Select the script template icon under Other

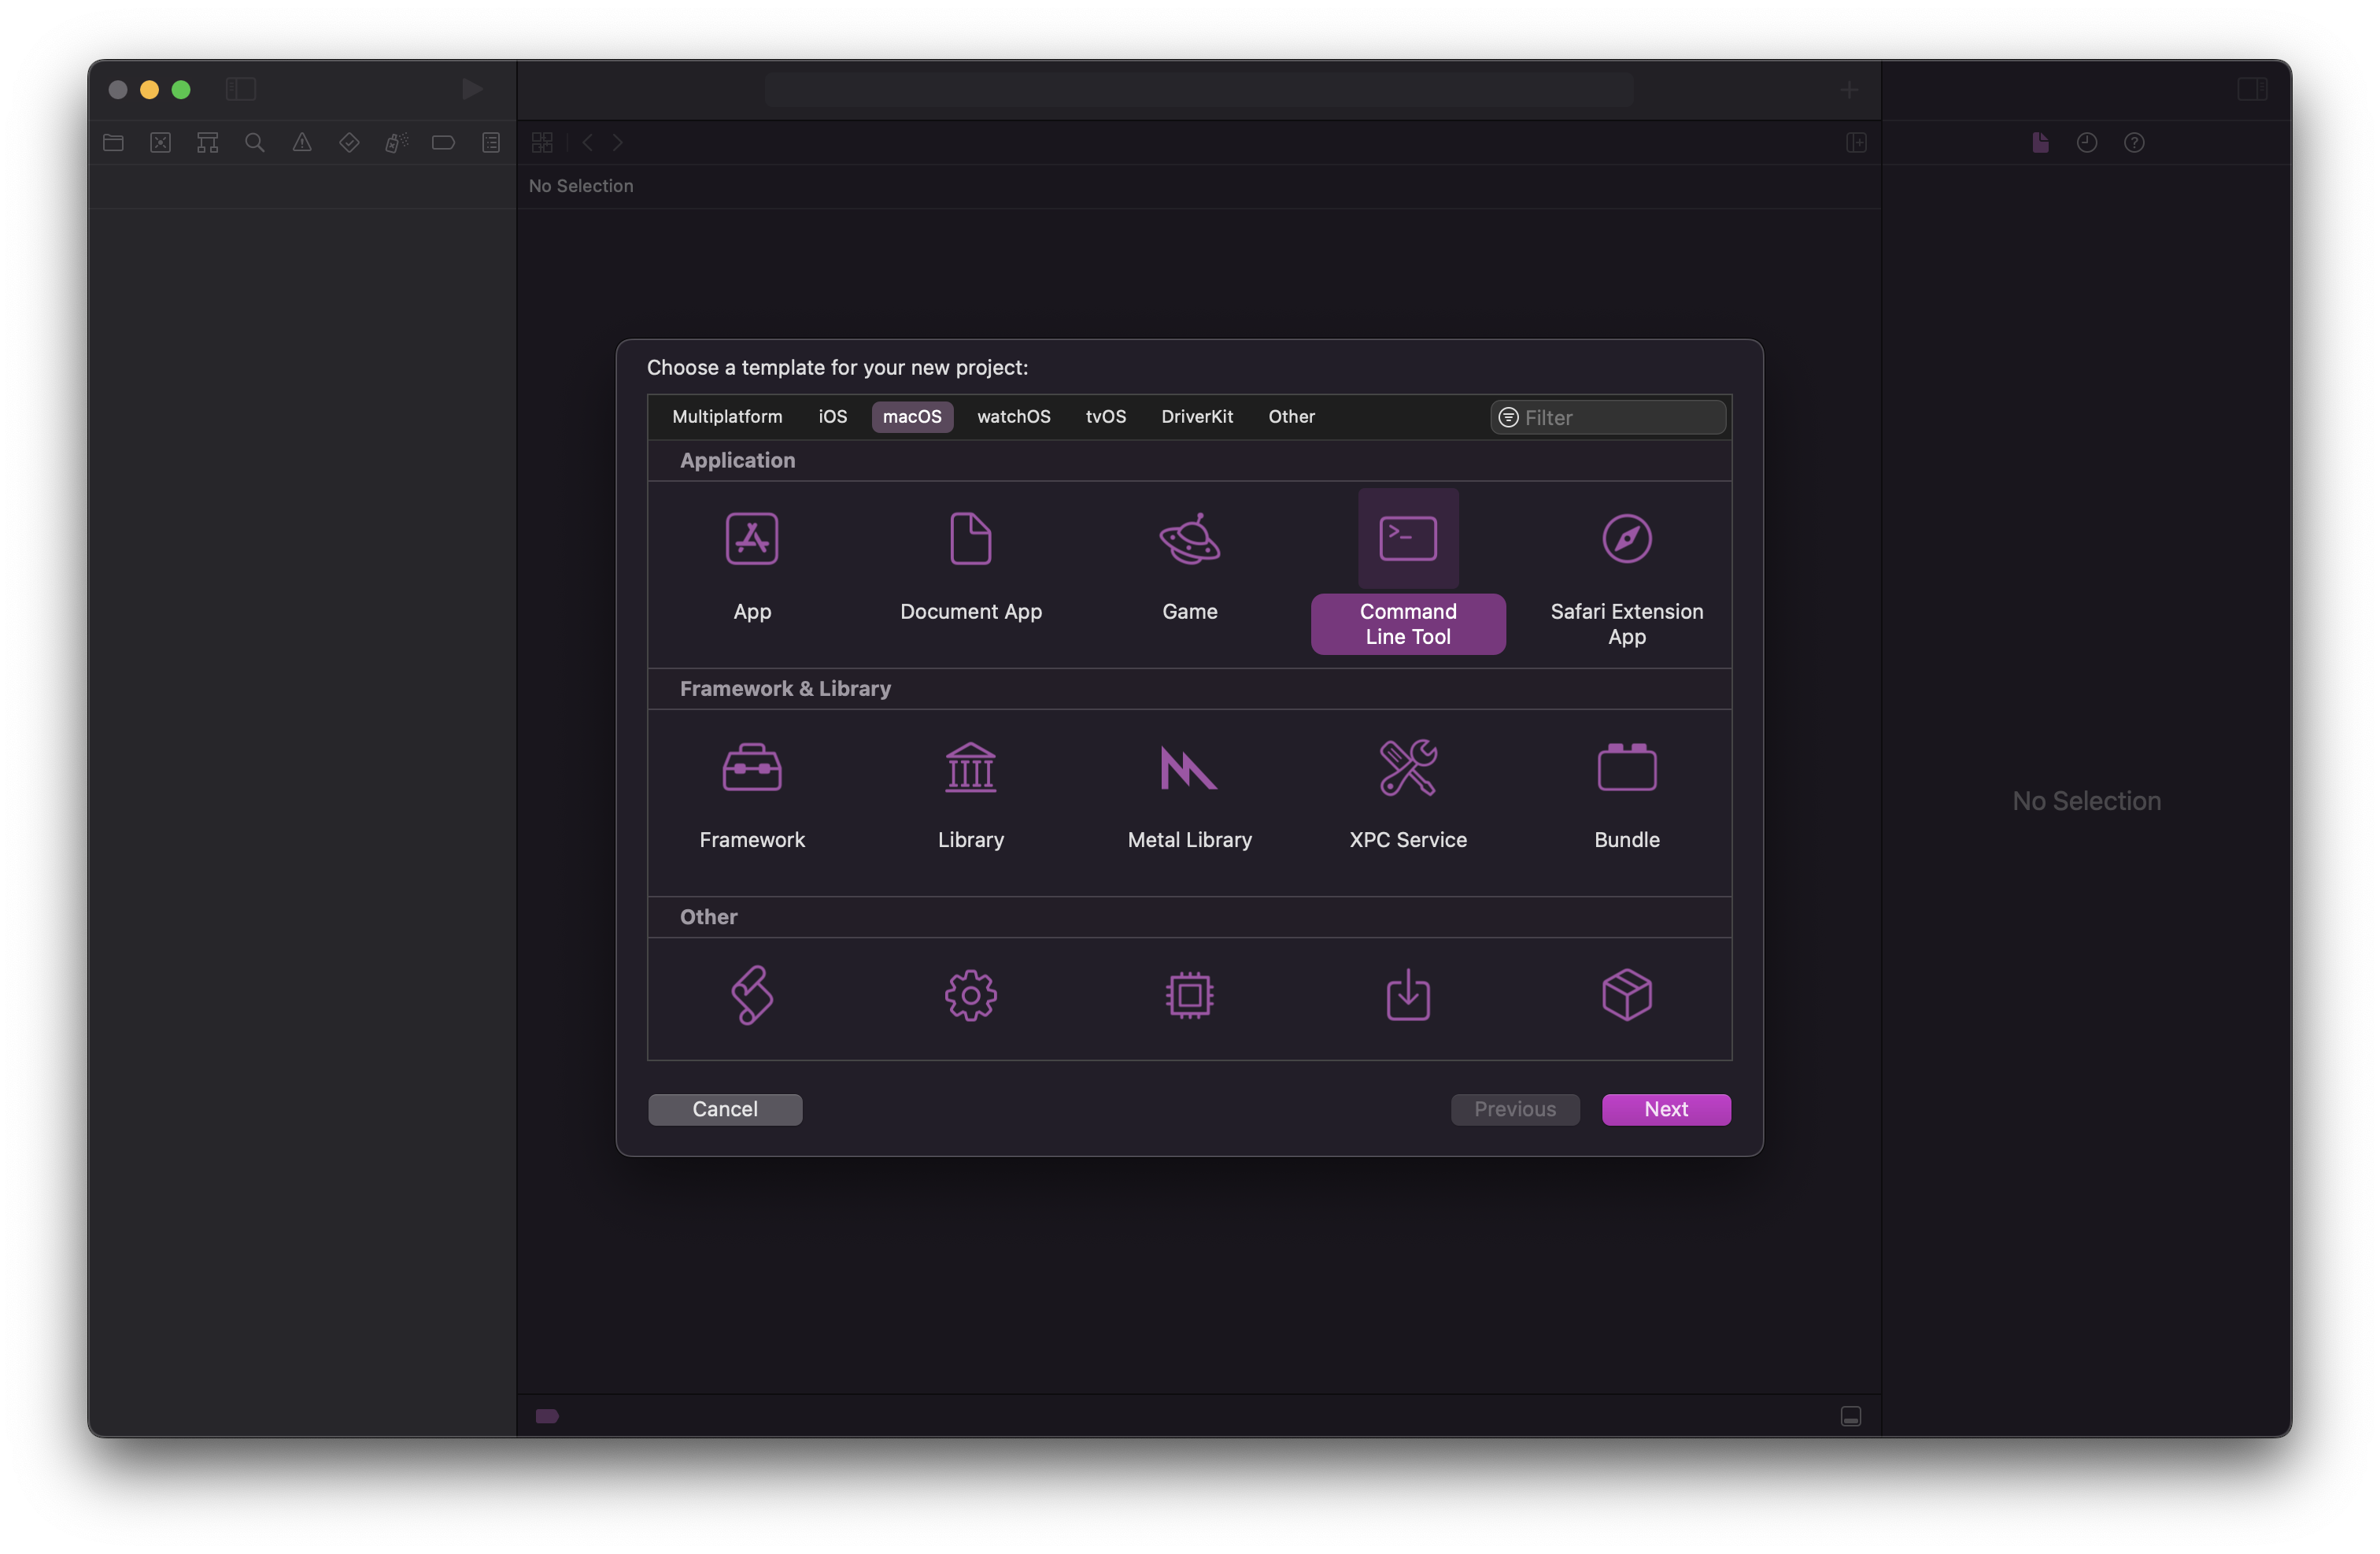tap(752, 995)
